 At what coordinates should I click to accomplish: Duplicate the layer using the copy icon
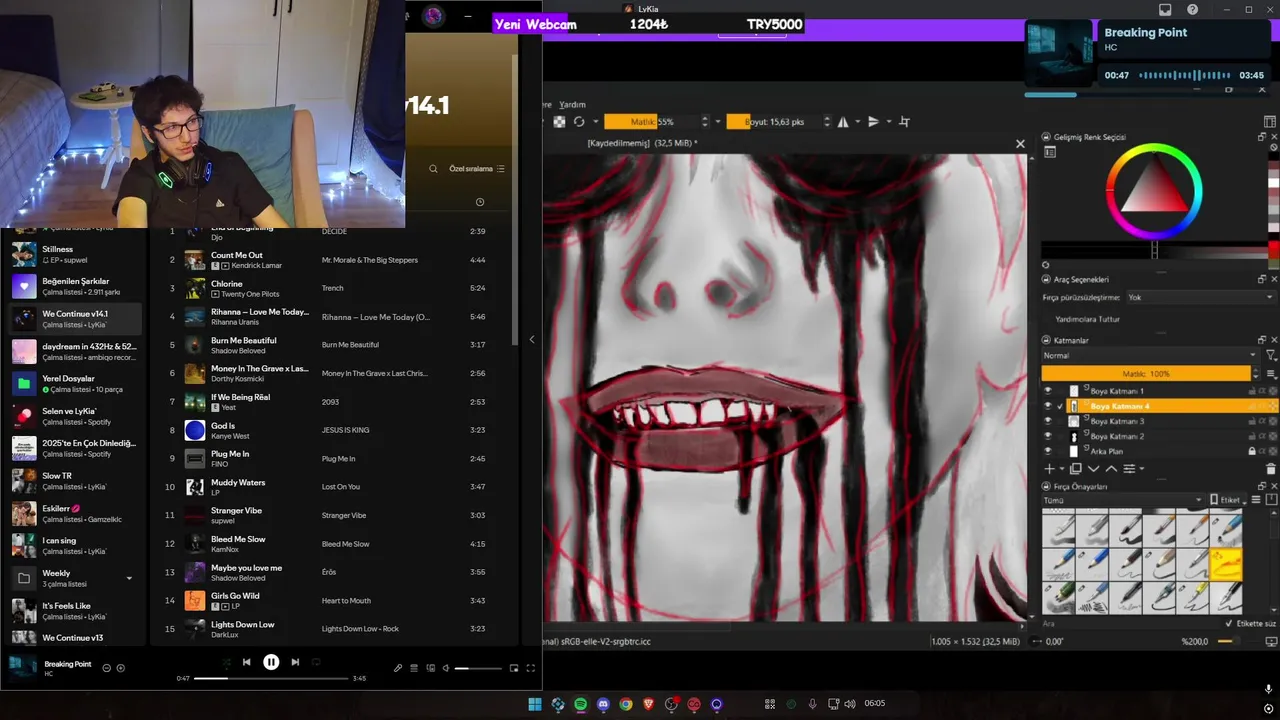coord(1076,468)
